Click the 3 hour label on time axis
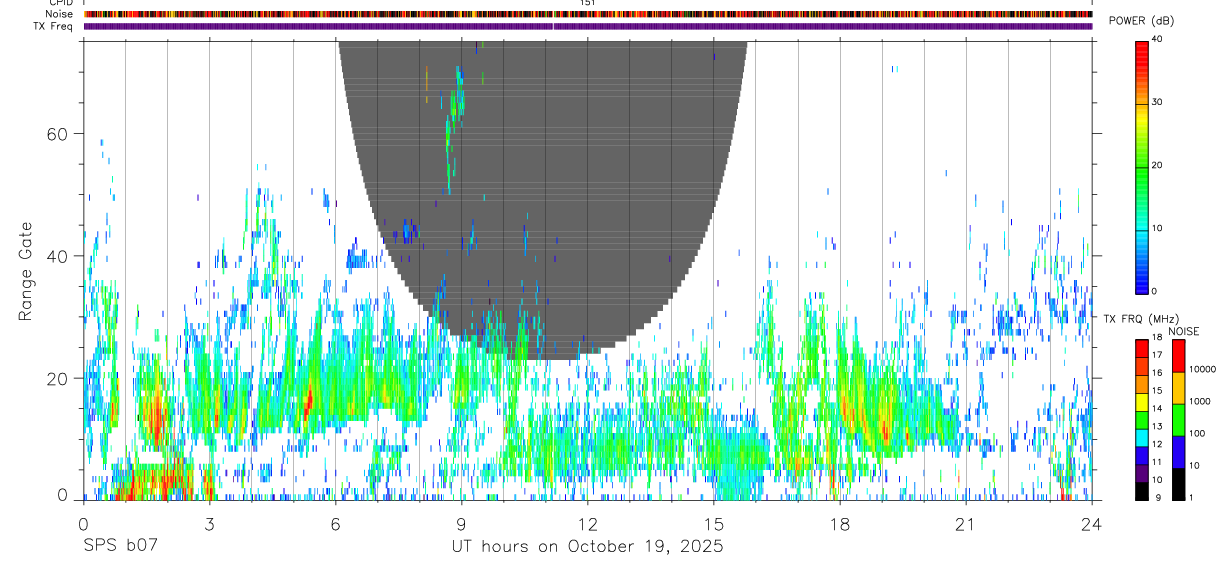 coord(209,523)
